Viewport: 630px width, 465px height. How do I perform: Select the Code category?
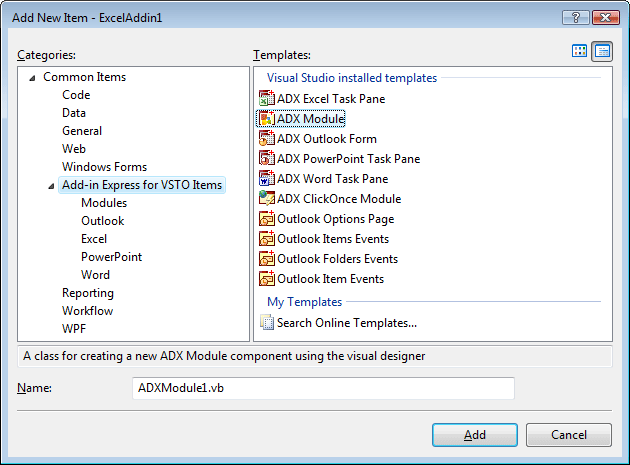click(x=76, y=95)
